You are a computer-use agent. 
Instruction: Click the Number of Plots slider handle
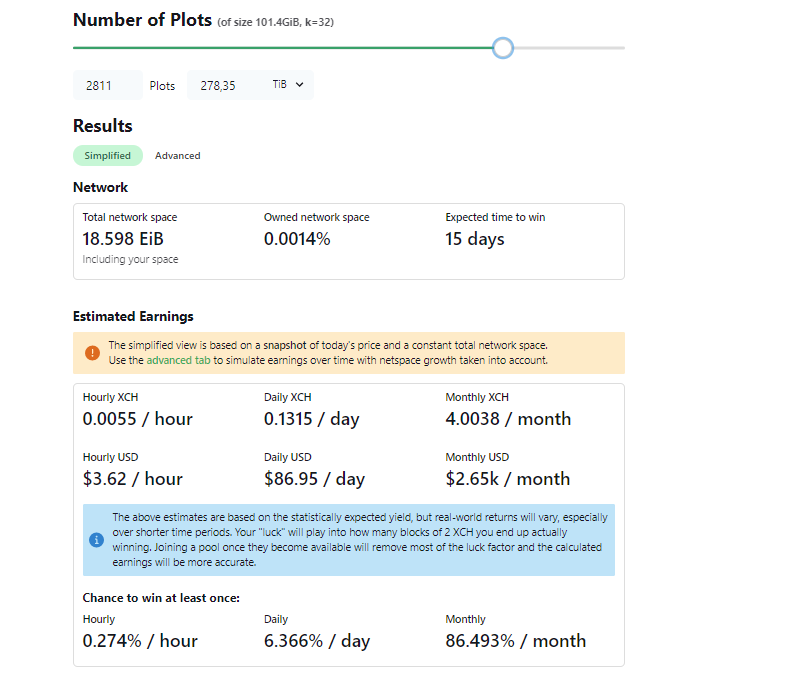tap(503, 48)
